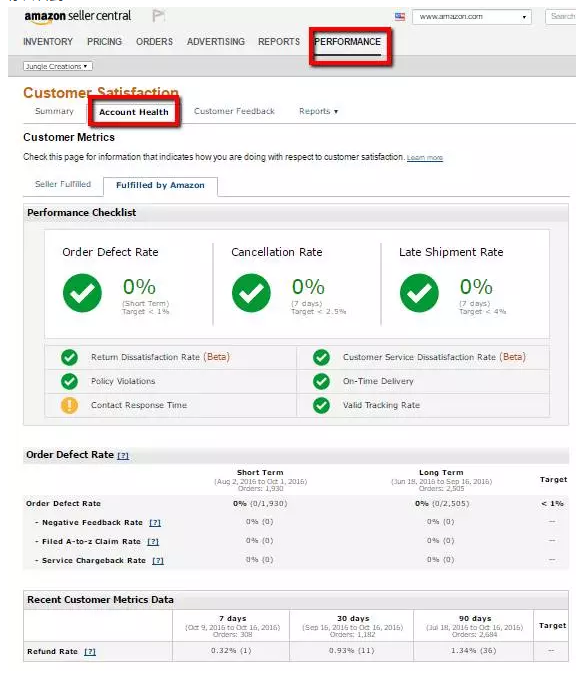Screen dimensions: 586x675
Task: Click Contact Response Time warning icon
Action: [69, 406]
